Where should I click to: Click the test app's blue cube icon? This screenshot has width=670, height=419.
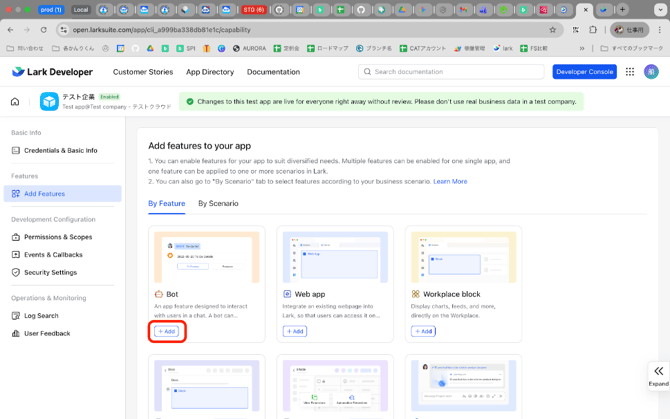[x=49, y=101]
